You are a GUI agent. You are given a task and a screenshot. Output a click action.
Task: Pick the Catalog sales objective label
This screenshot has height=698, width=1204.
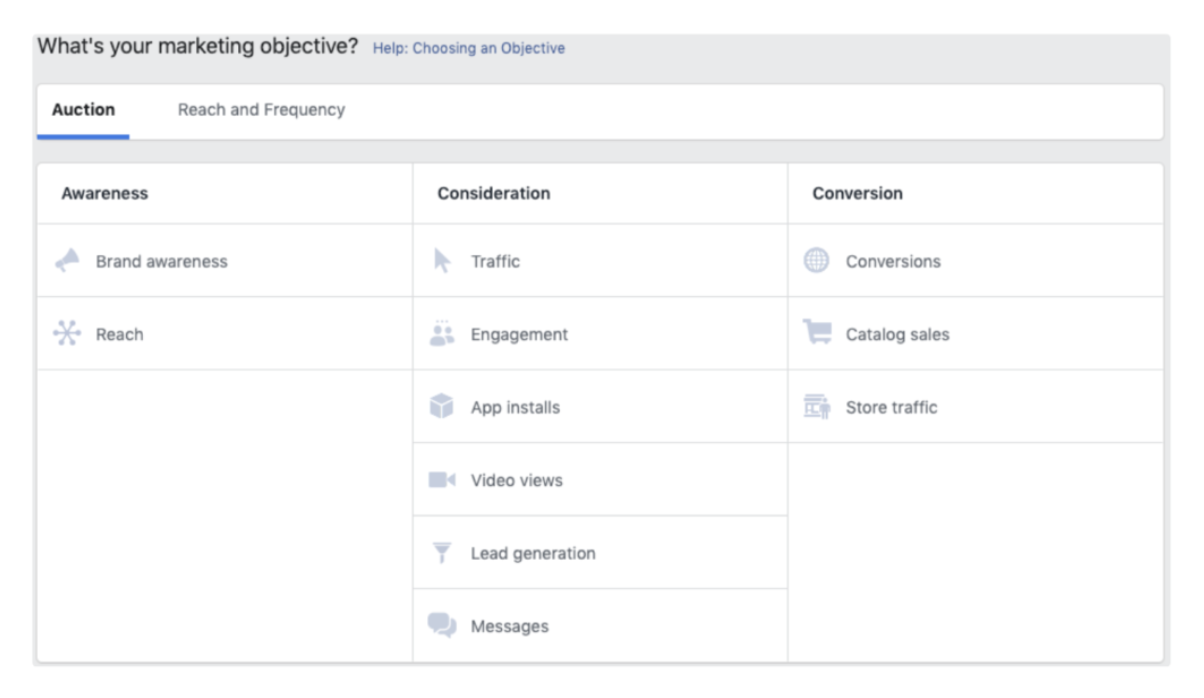(x=898, y=335)
